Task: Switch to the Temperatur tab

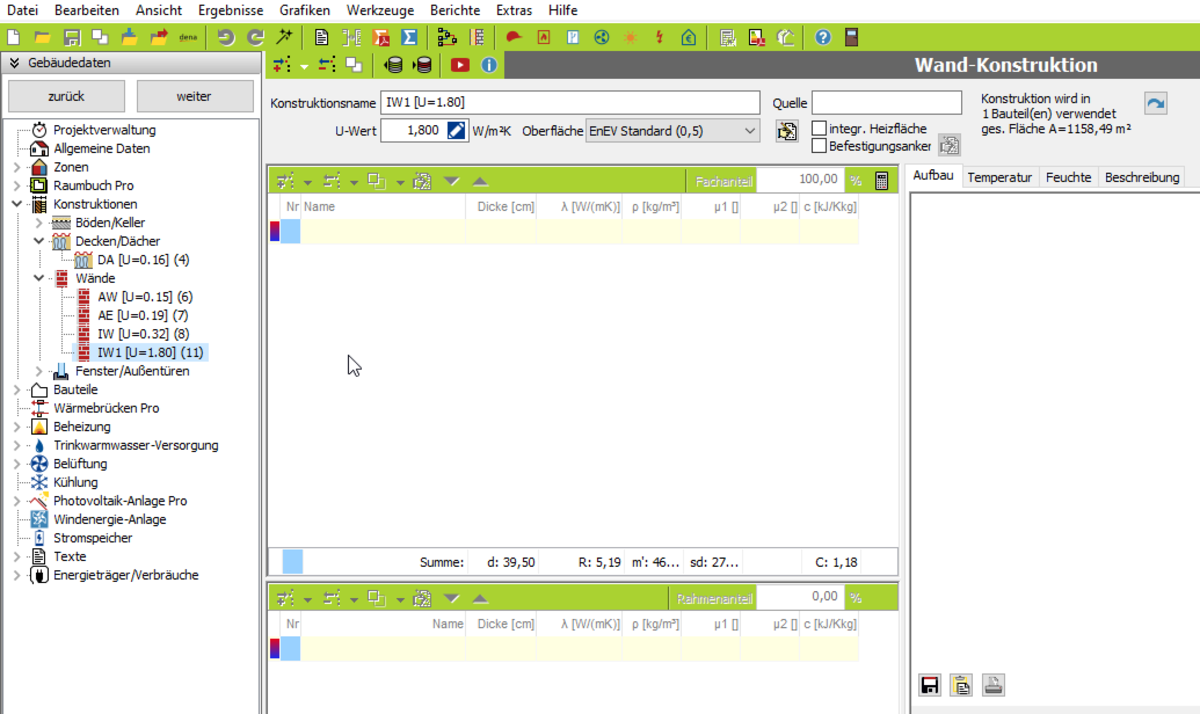Action: [999, 177]
